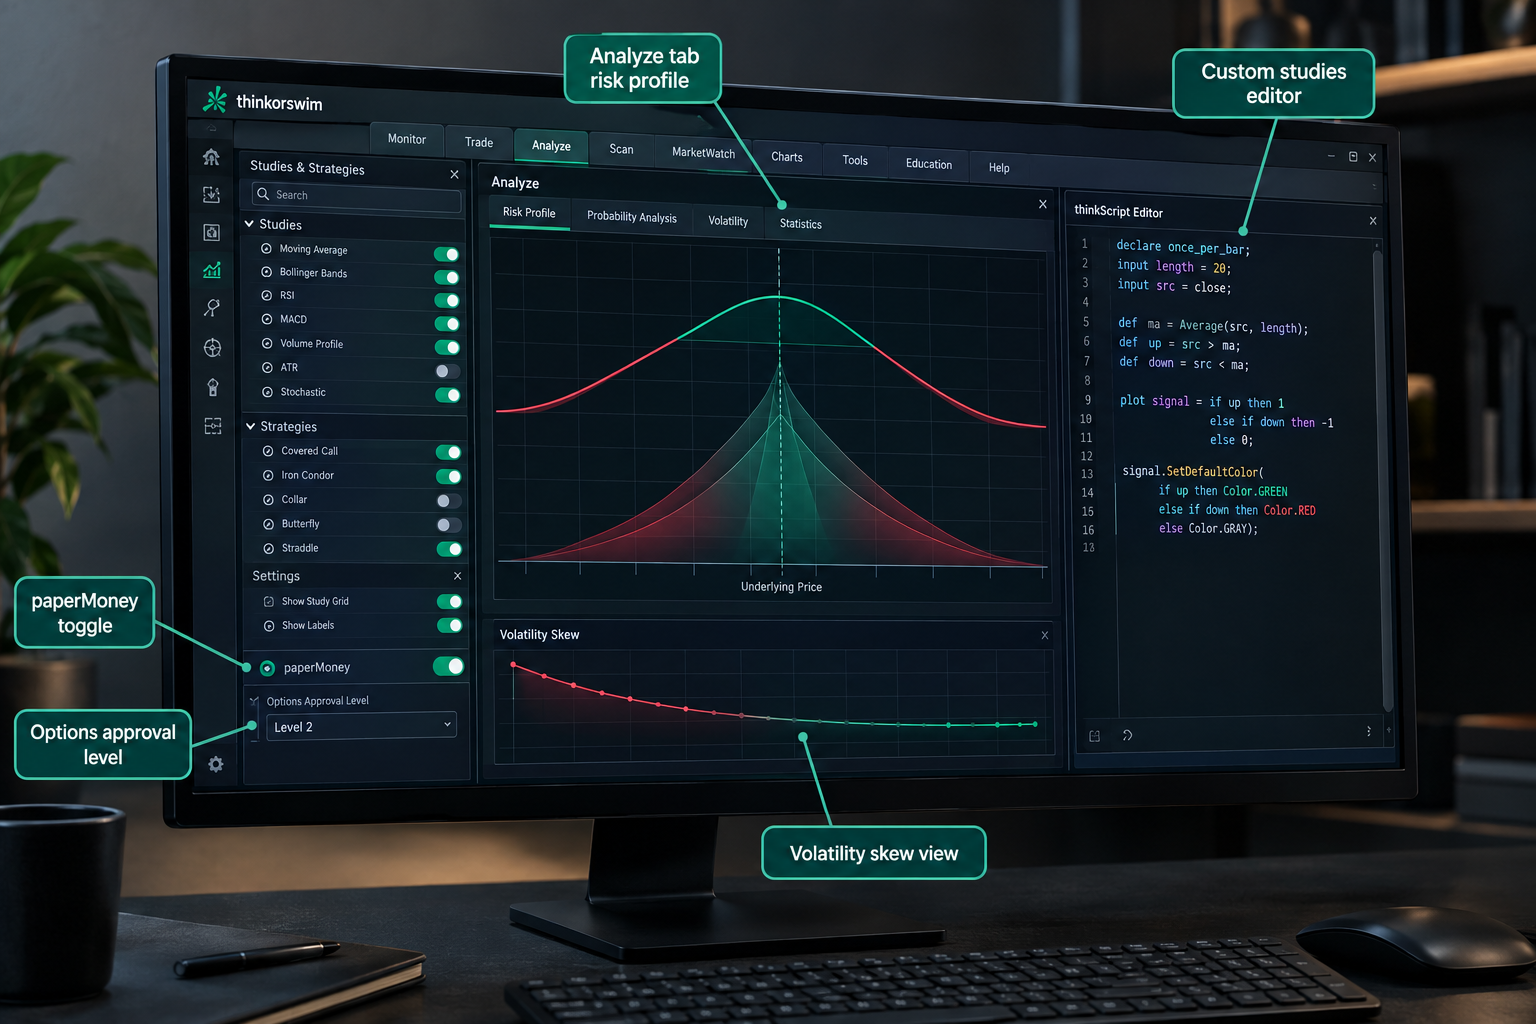Switch to the Monitor tab
The width and height of the screenshot is (1536, 1024).
click(x=406, y=139)
